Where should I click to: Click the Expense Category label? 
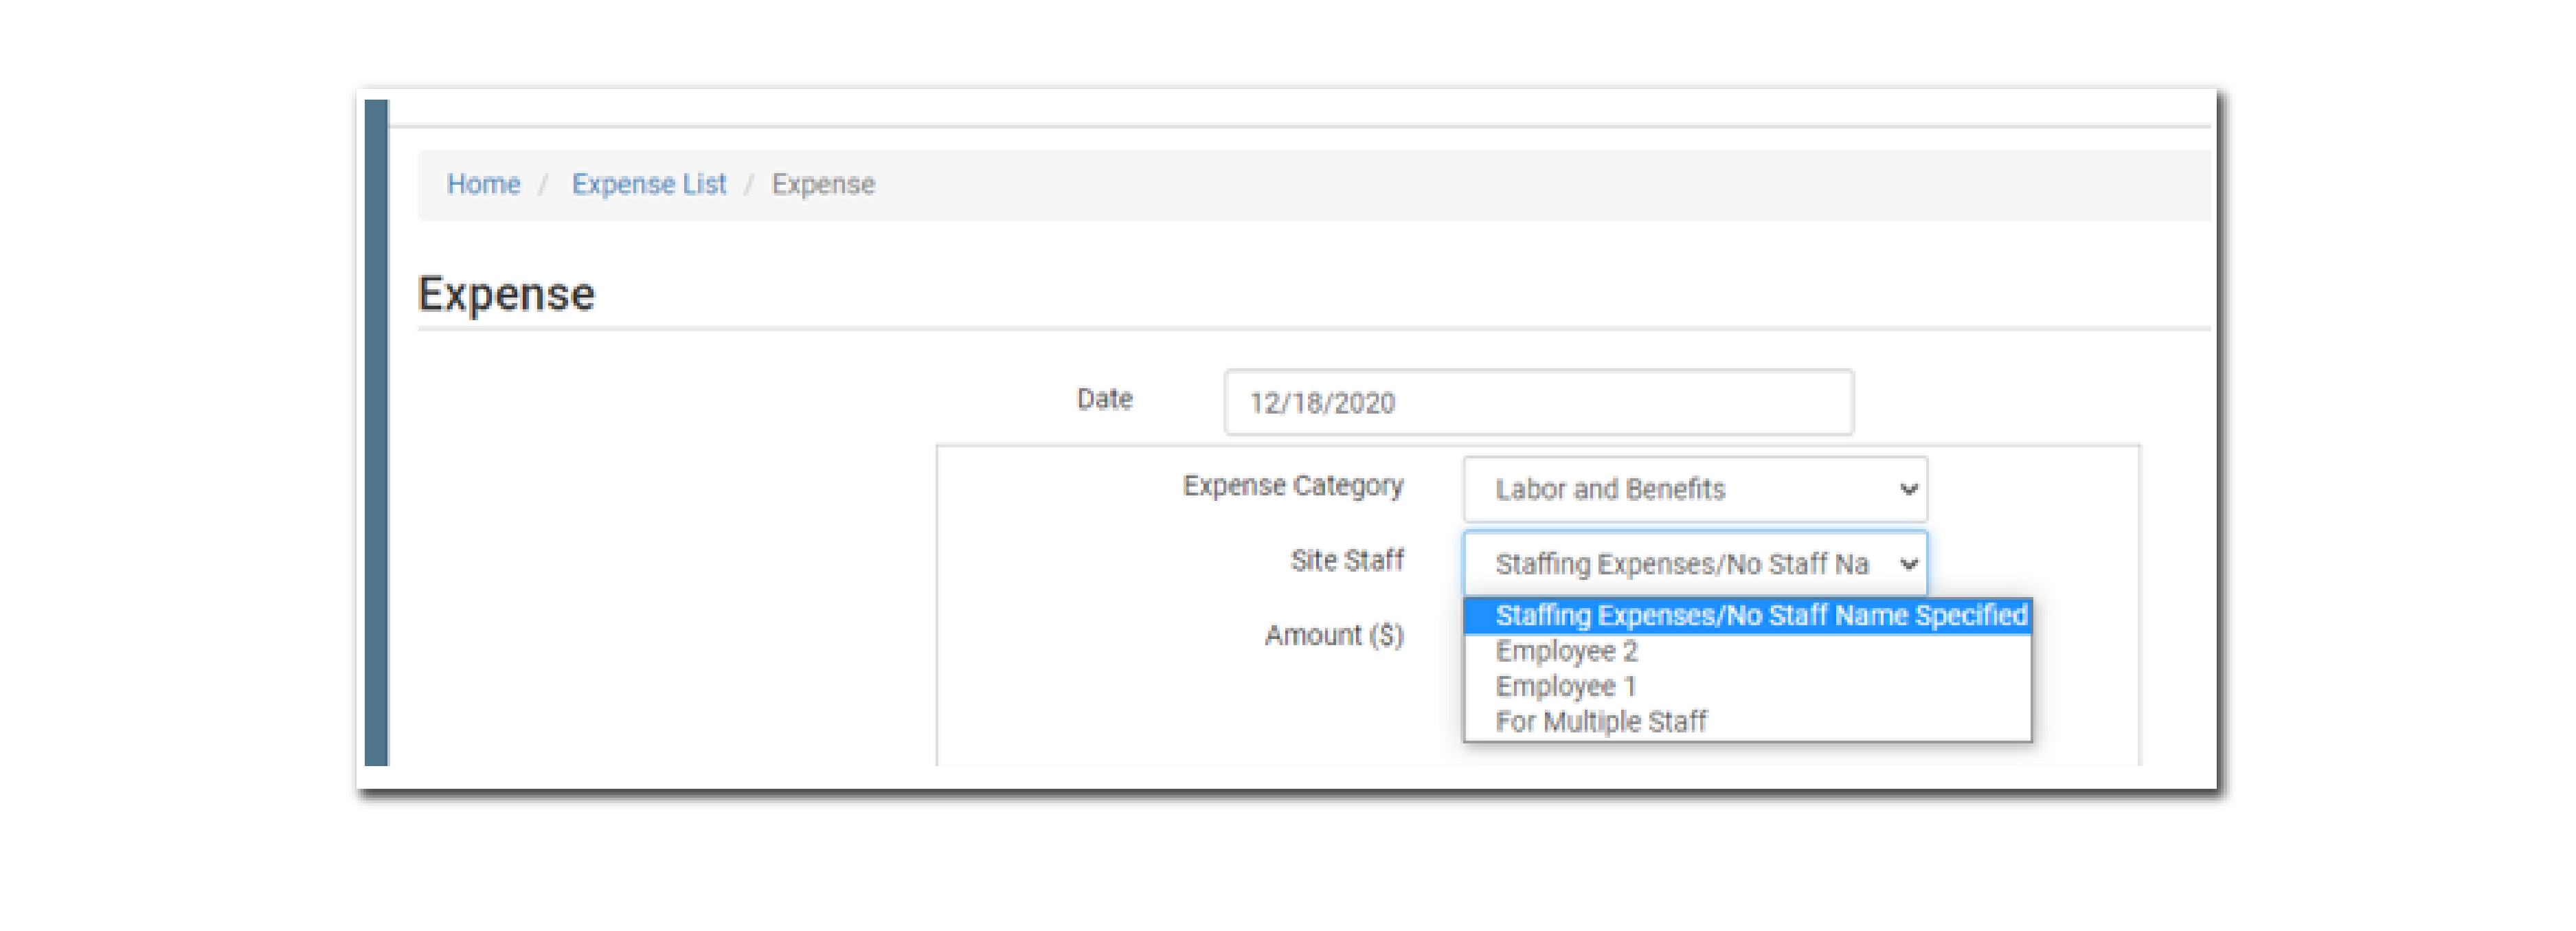1292,486
